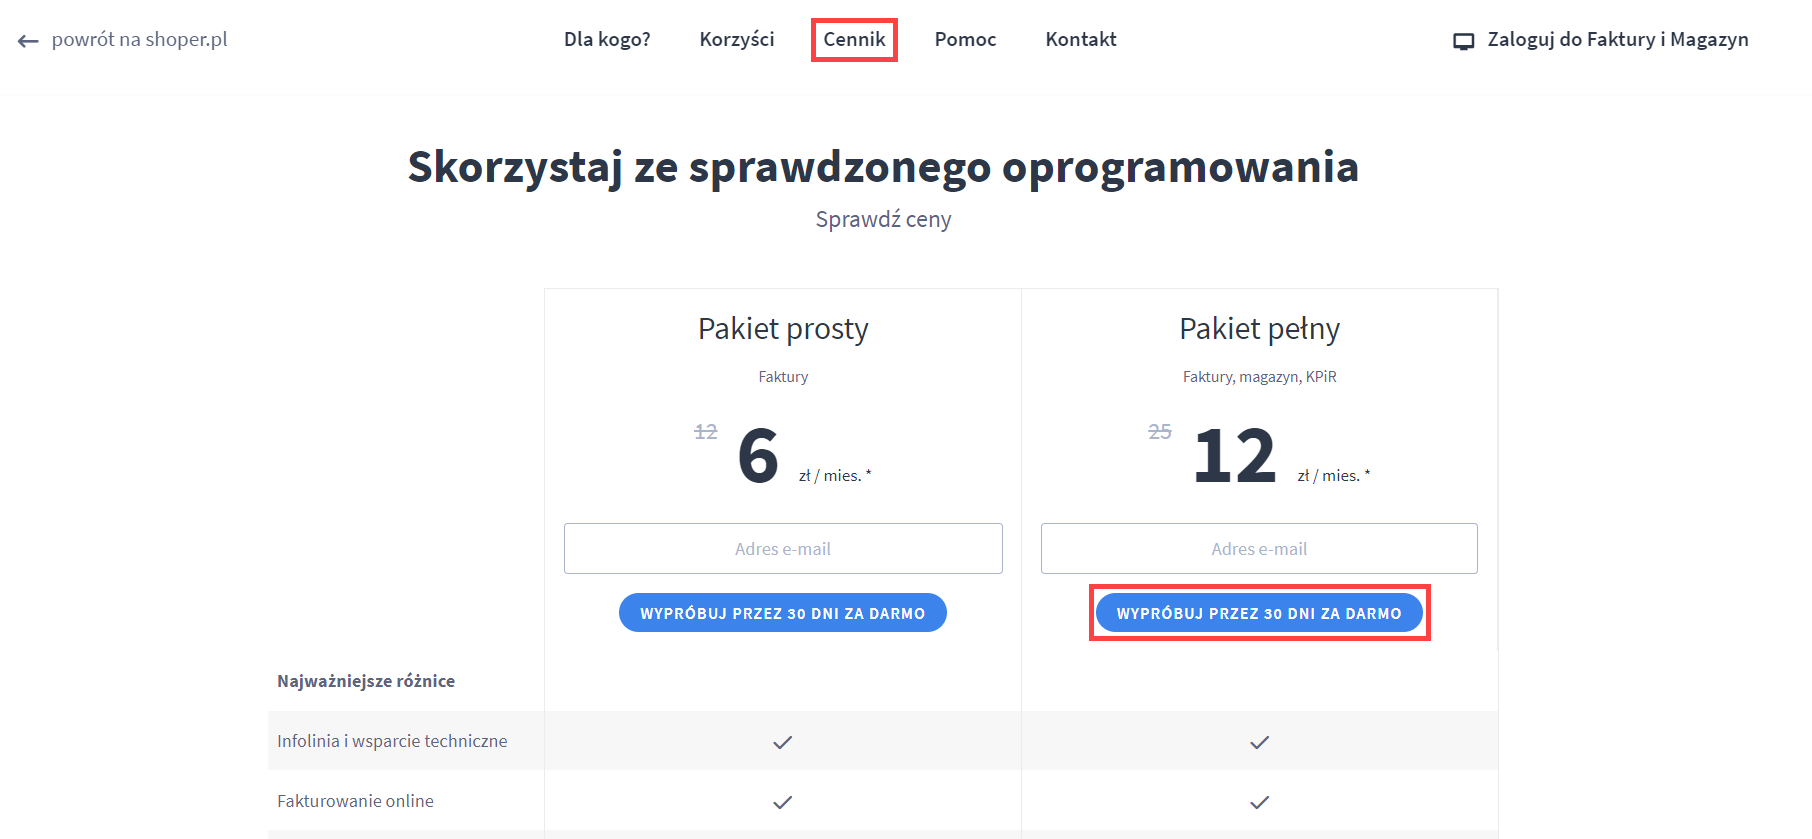Start free 30-day trial for Pakiet prosty
Viewport: 1812px width, 839px height.
point(783,613)
